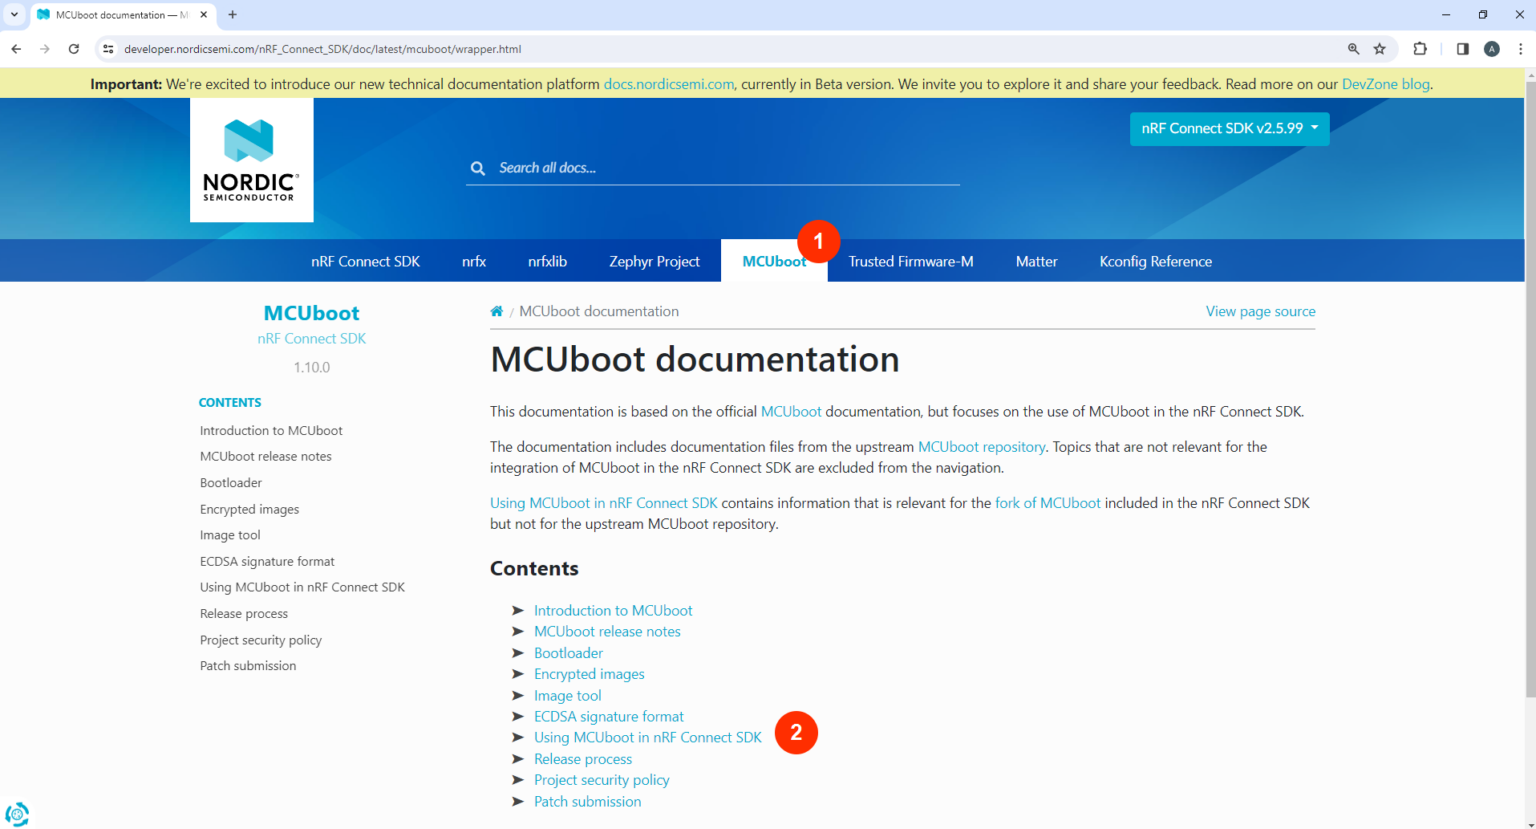This screenshot has width=1536, height=829.
Task: Expand the arrow next to Encrypted images
Action: [x=518, y=674]
